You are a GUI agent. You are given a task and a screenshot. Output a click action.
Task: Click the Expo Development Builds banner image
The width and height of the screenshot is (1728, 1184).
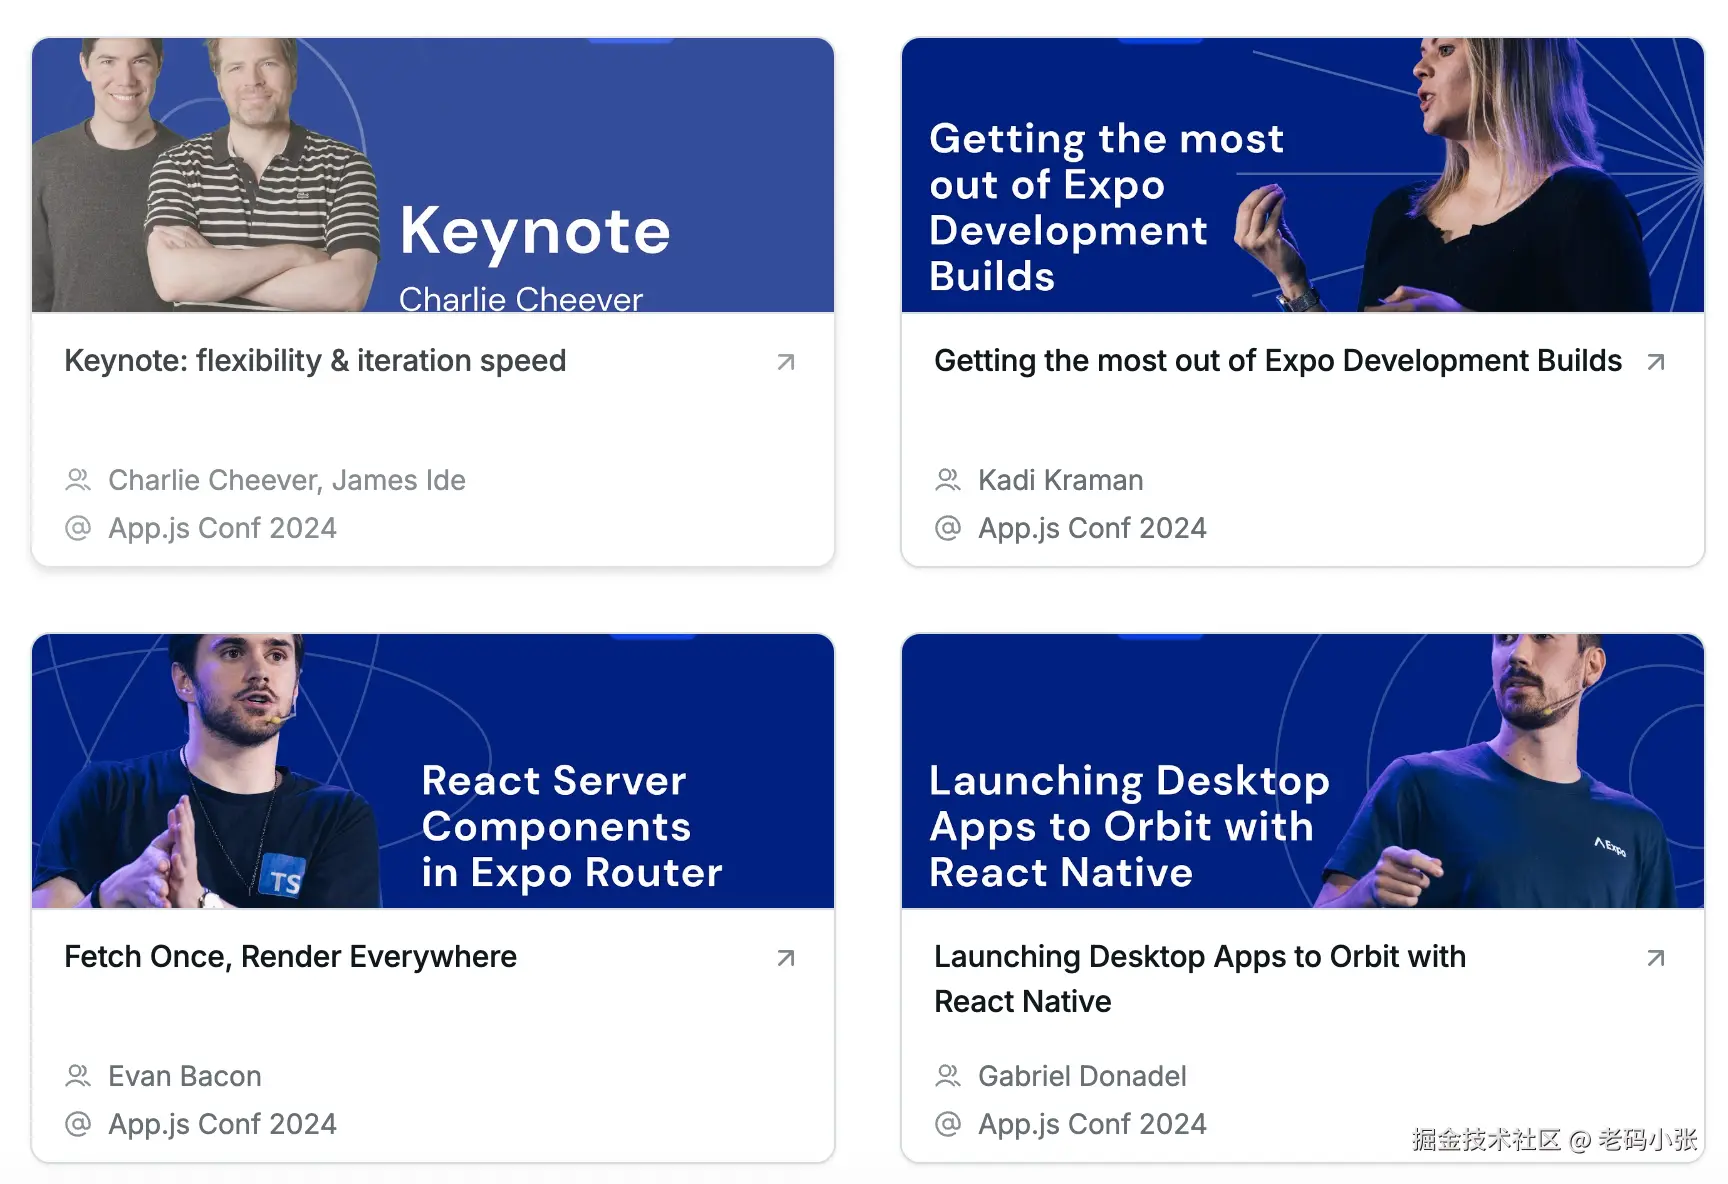click(x=1303, y=175)
